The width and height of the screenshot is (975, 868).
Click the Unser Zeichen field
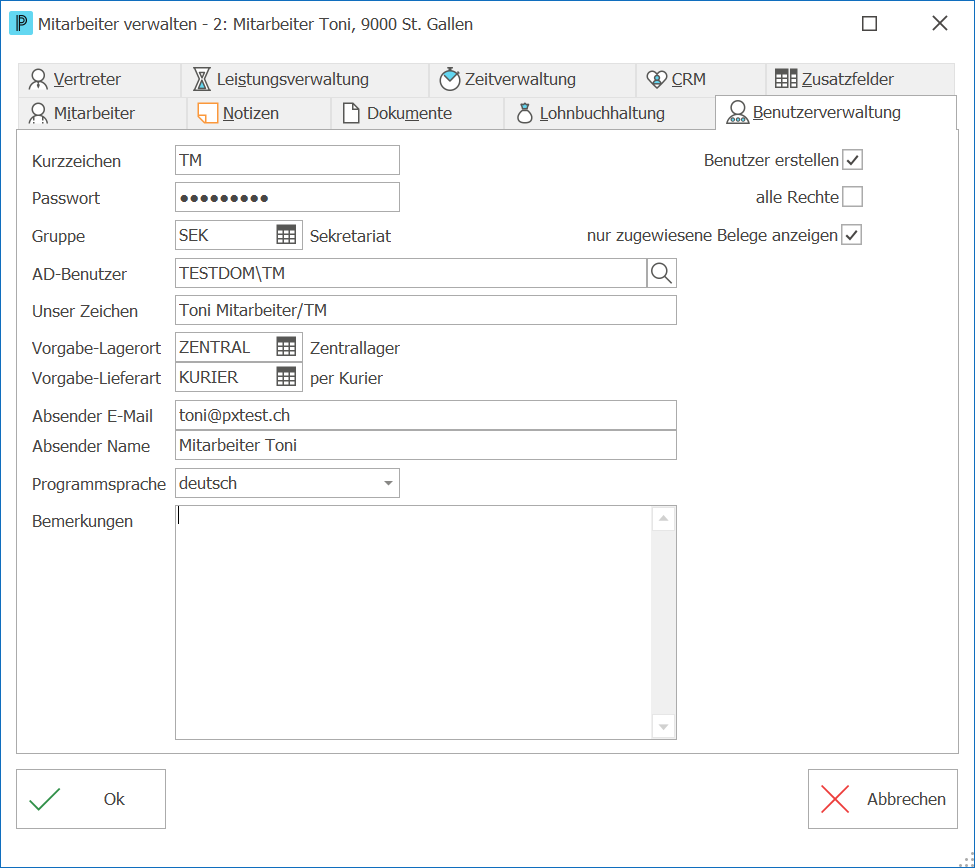426,310
